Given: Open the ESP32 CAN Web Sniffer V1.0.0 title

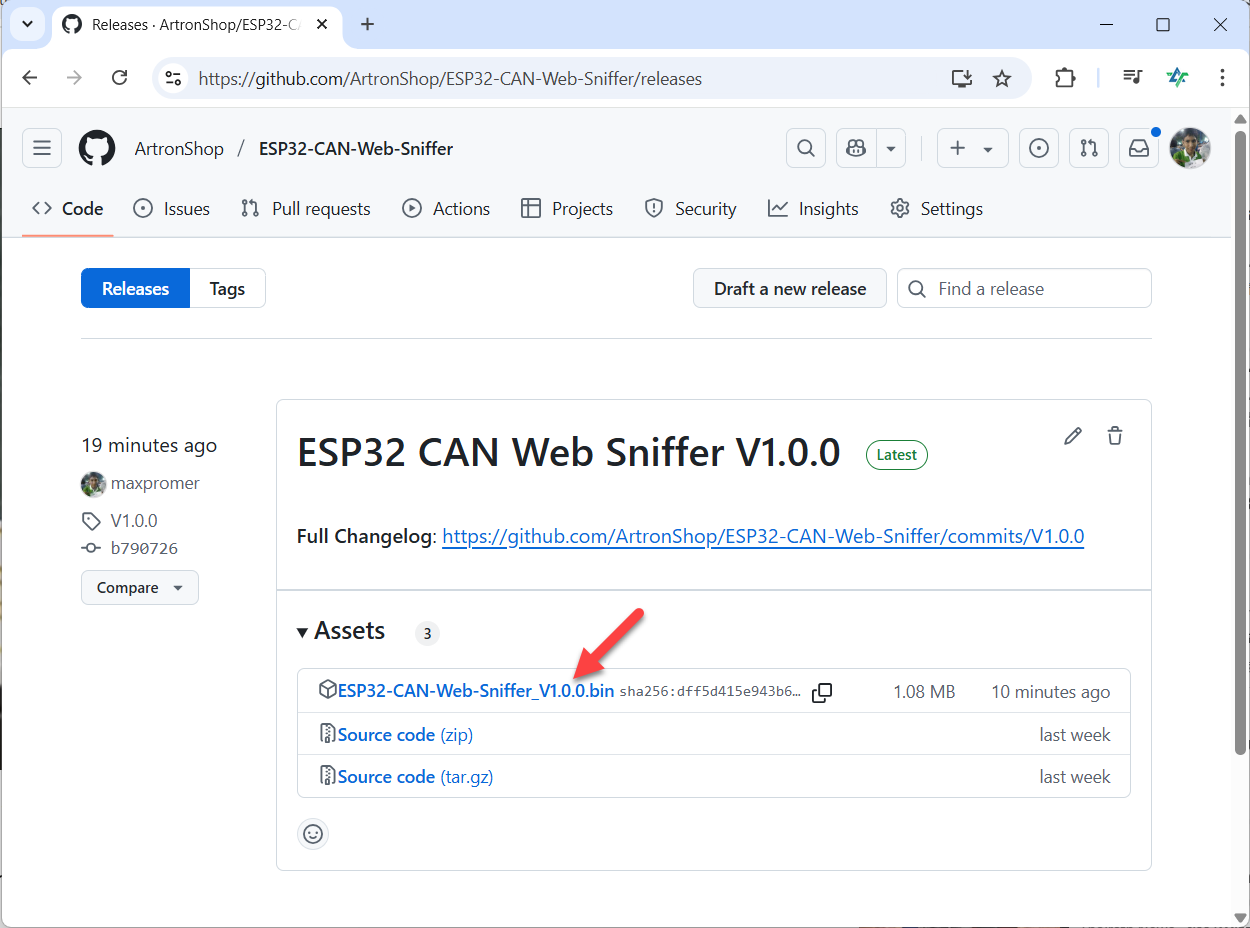Looking at the screenshot, I should [x=569, y=453].
